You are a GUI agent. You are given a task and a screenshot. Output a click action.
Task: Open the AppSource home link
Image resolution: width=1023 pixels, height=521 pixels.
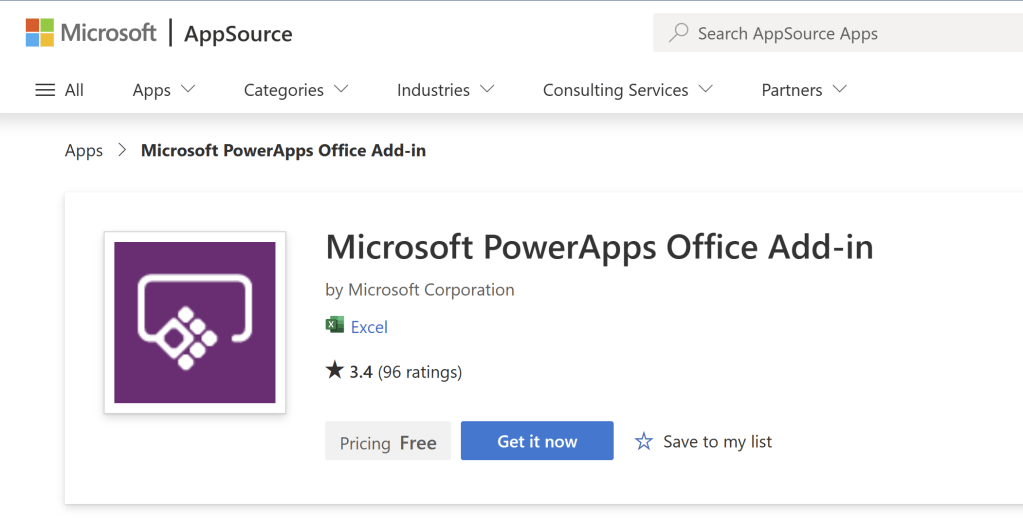(x=238, y=34)
